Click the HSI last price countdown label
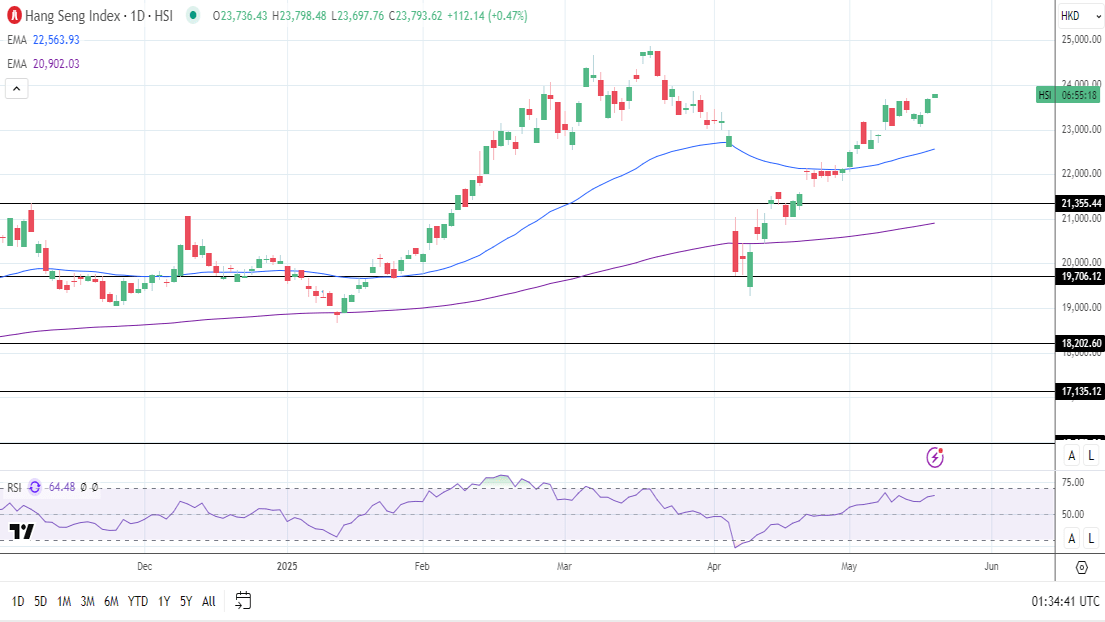 [x=1068, y=95]
